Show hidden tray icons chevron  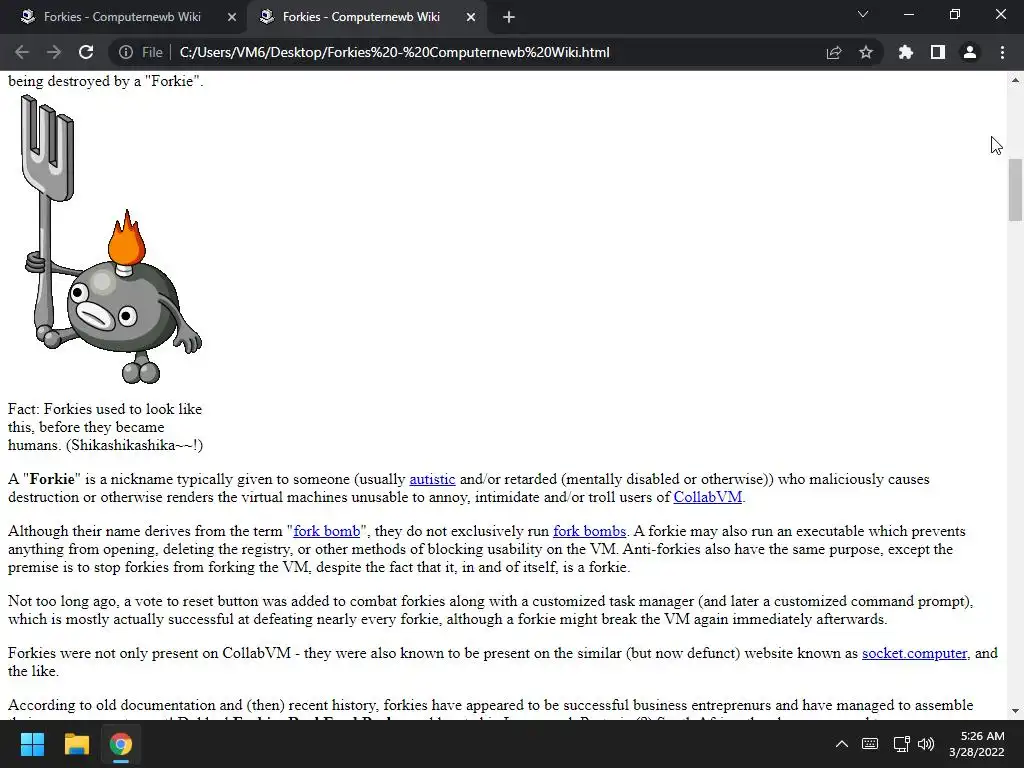tap(842, 744)
